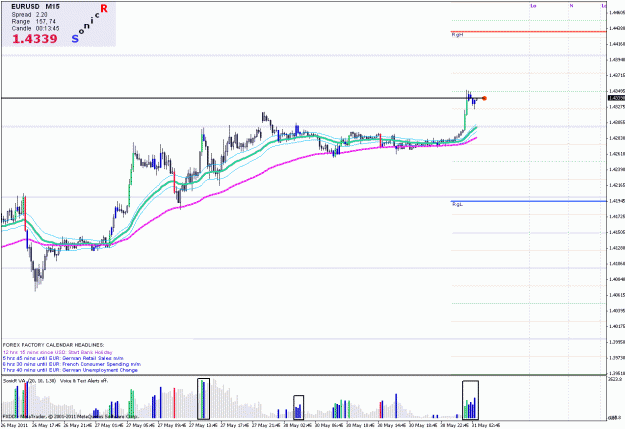Click the Voice & Text Alerts off text
Screen dimensions: 625x429
point(84,381)
